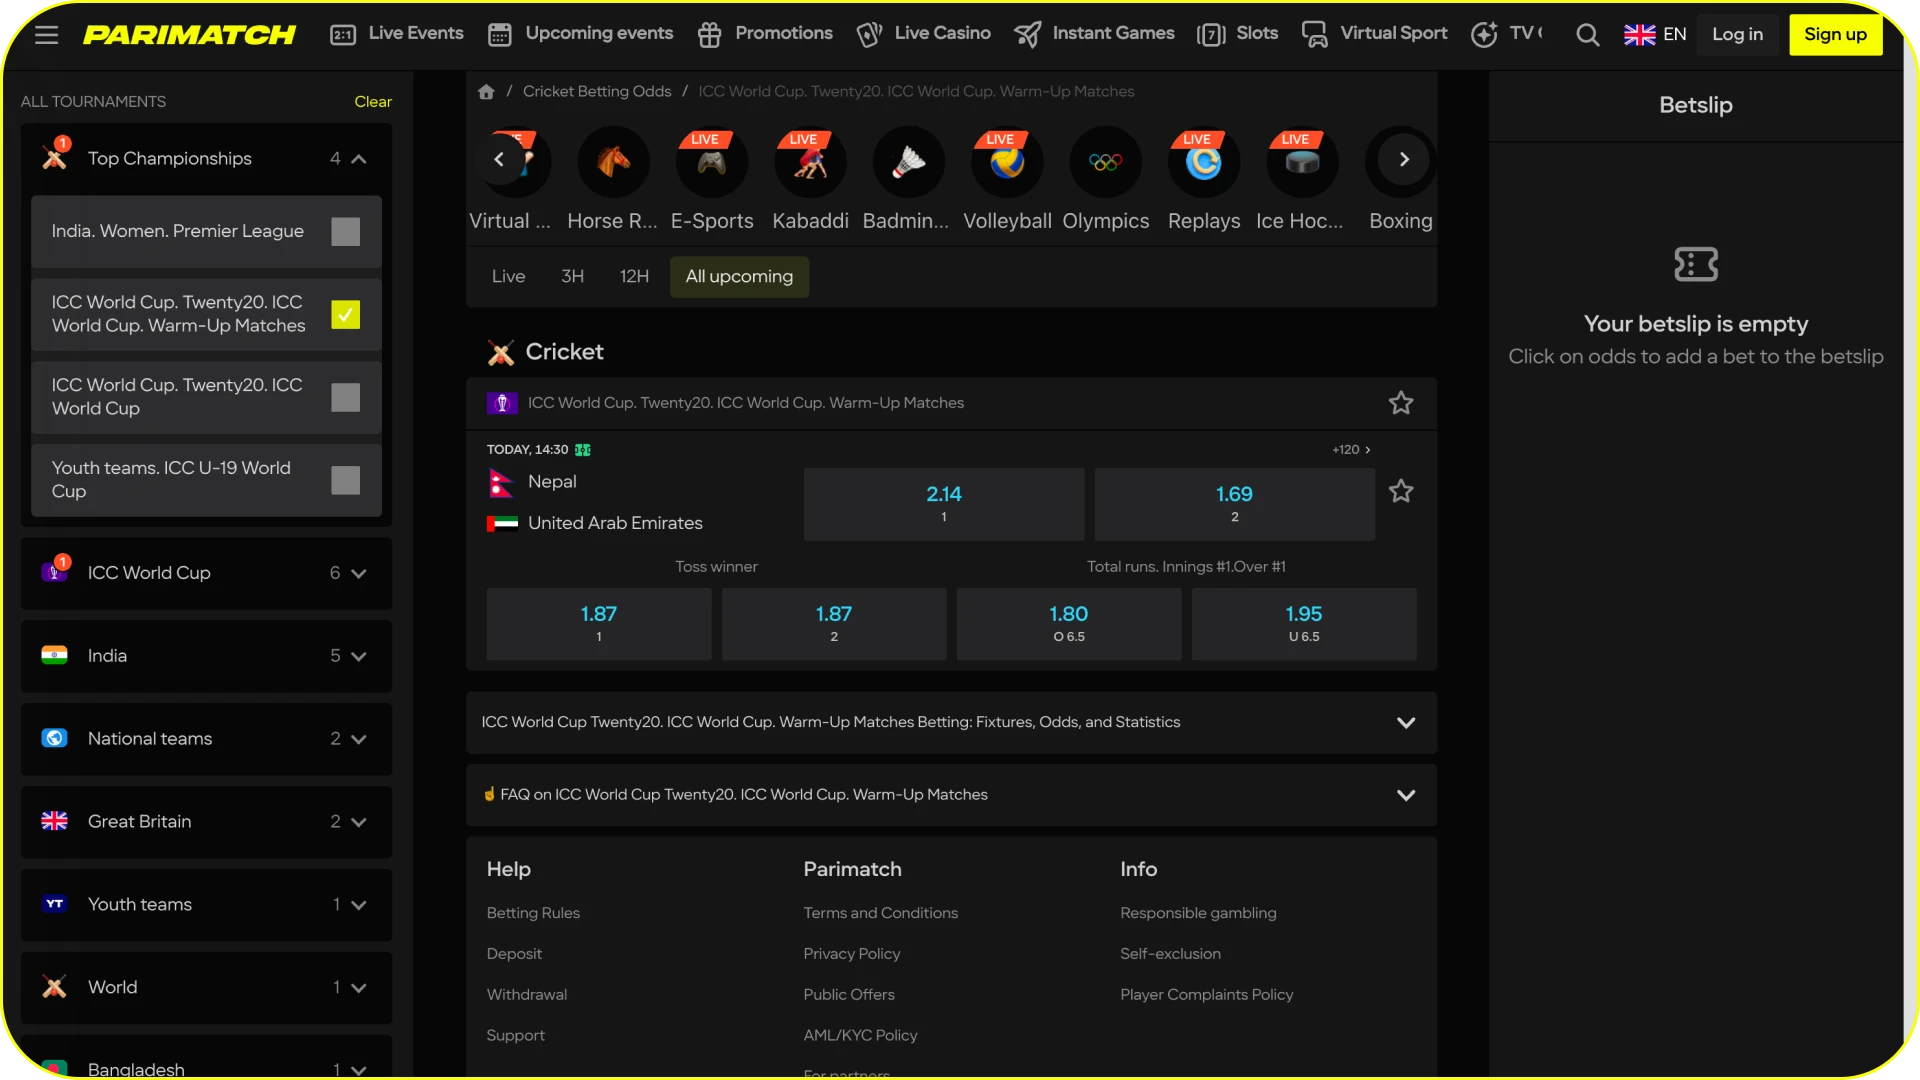
Task: Switch language via the EN flag
Action: pos(1655,35)
